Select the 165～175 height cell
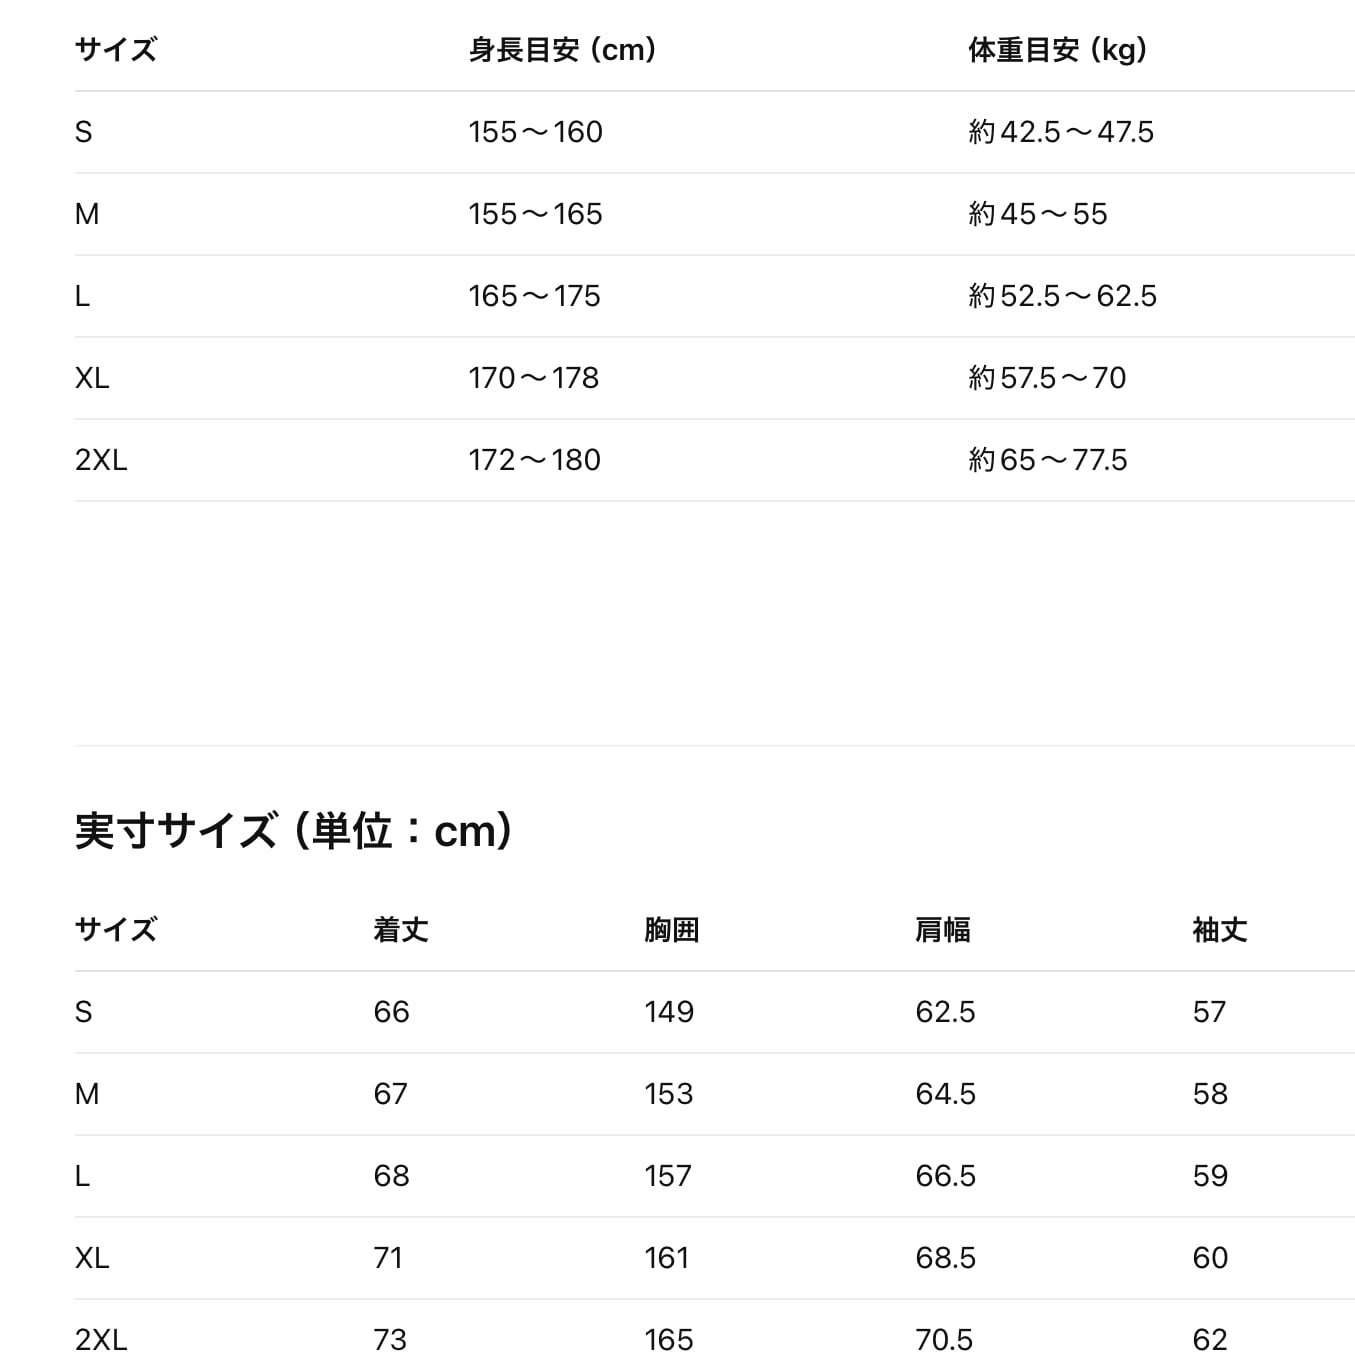 coord(534,296)
